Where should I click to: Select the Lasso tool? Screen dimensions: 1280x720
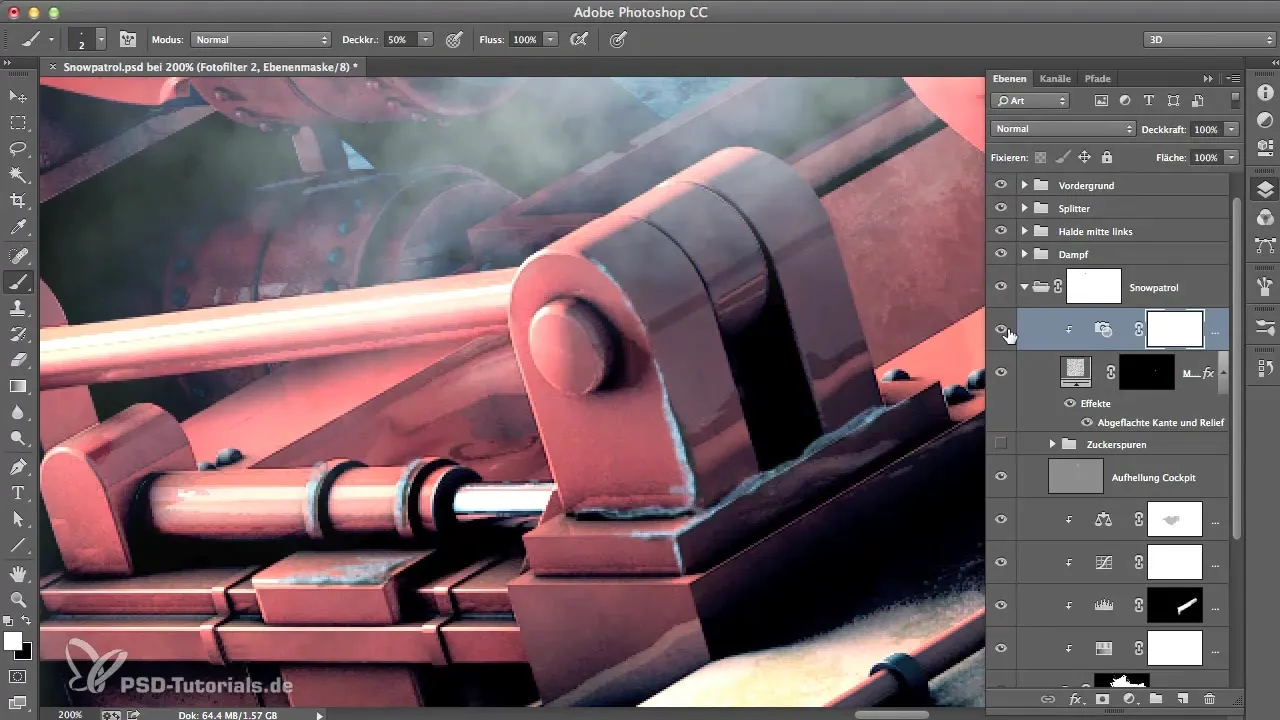tap(17, 149)
